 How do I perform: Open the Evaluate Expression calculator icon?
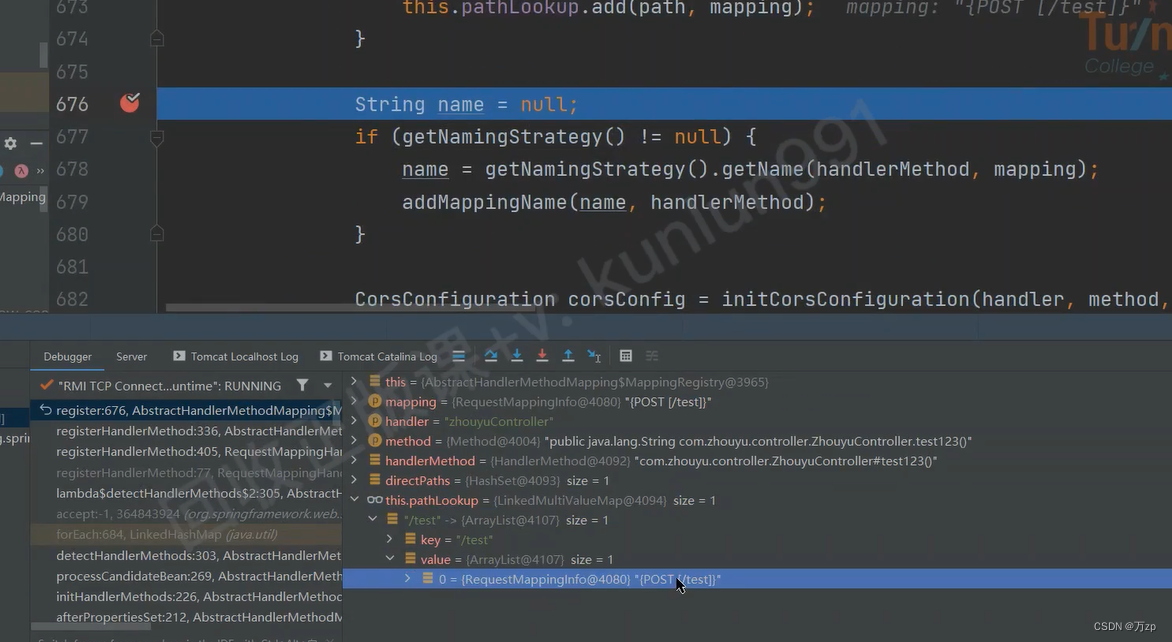click(626, 356)
